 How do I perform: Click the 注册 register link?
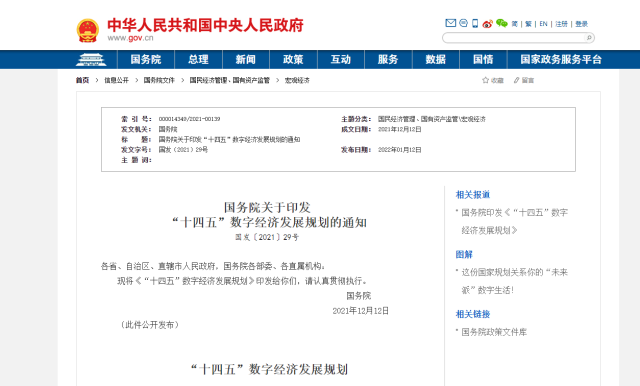point(561,24)
